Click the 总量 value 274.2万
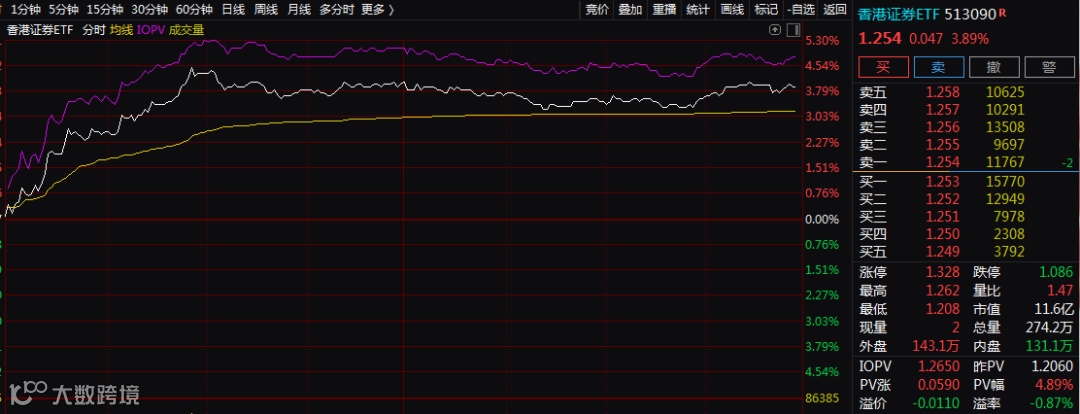 tap(1051, 328)
